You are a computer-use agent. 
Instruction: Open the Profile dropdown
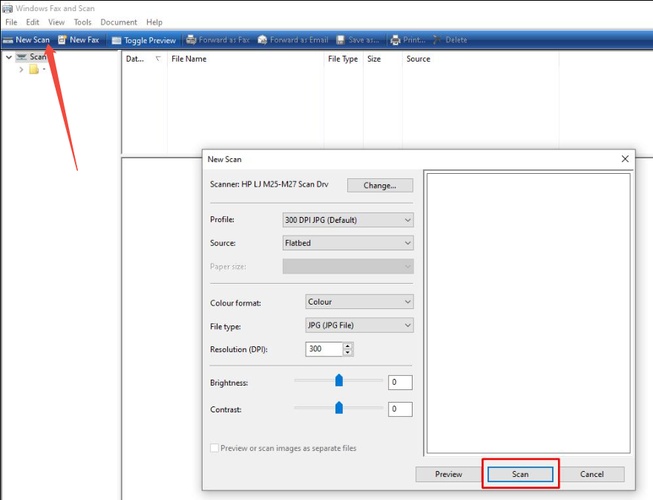pyautogui.click(x=348, y=220)
